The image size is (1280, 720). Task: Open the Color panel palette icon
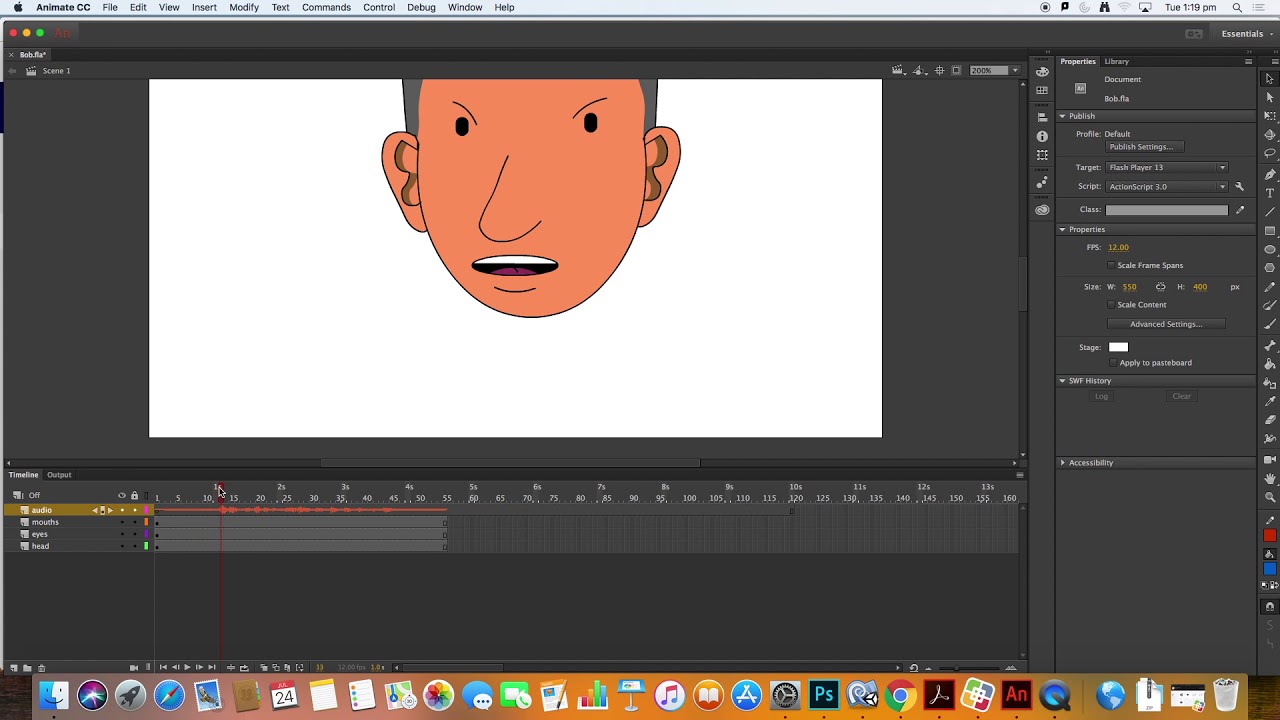coord(1042,71)
